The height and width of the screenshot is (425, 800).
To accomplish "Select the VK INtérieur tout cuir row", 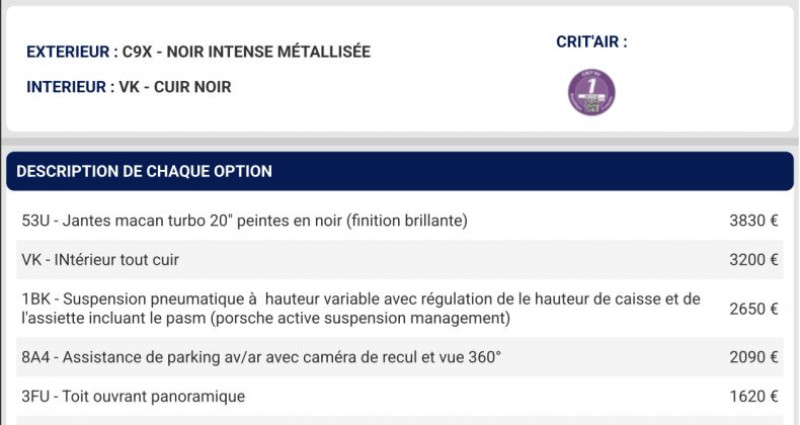I will tap(399, 260).
